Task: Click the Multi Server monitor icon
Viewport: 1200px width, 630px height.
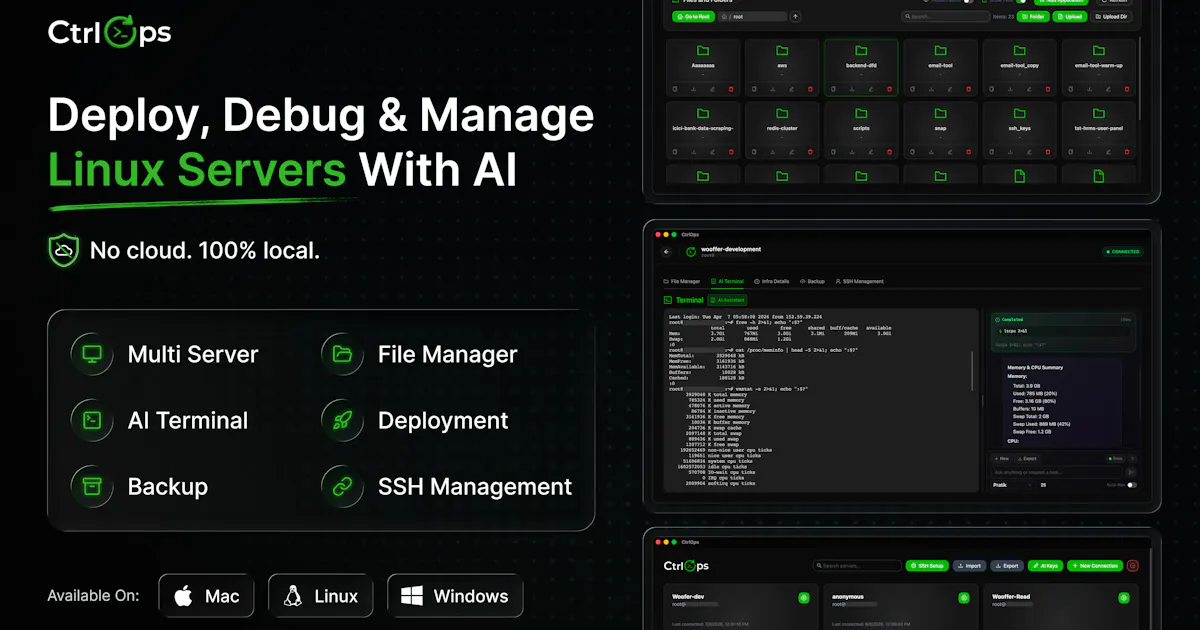Action: click(x=92, y=354)
